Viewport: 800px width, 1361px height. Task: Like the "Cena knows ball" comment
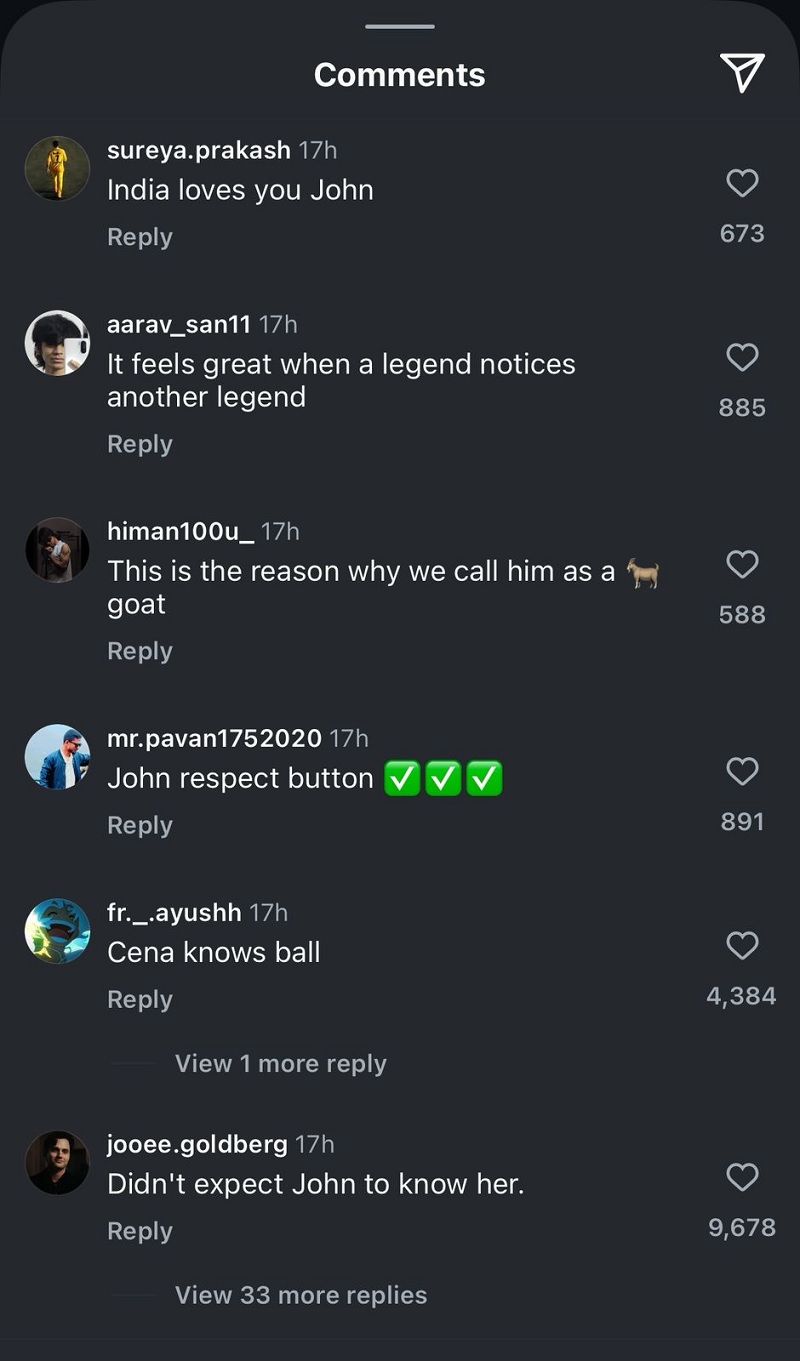742,946
